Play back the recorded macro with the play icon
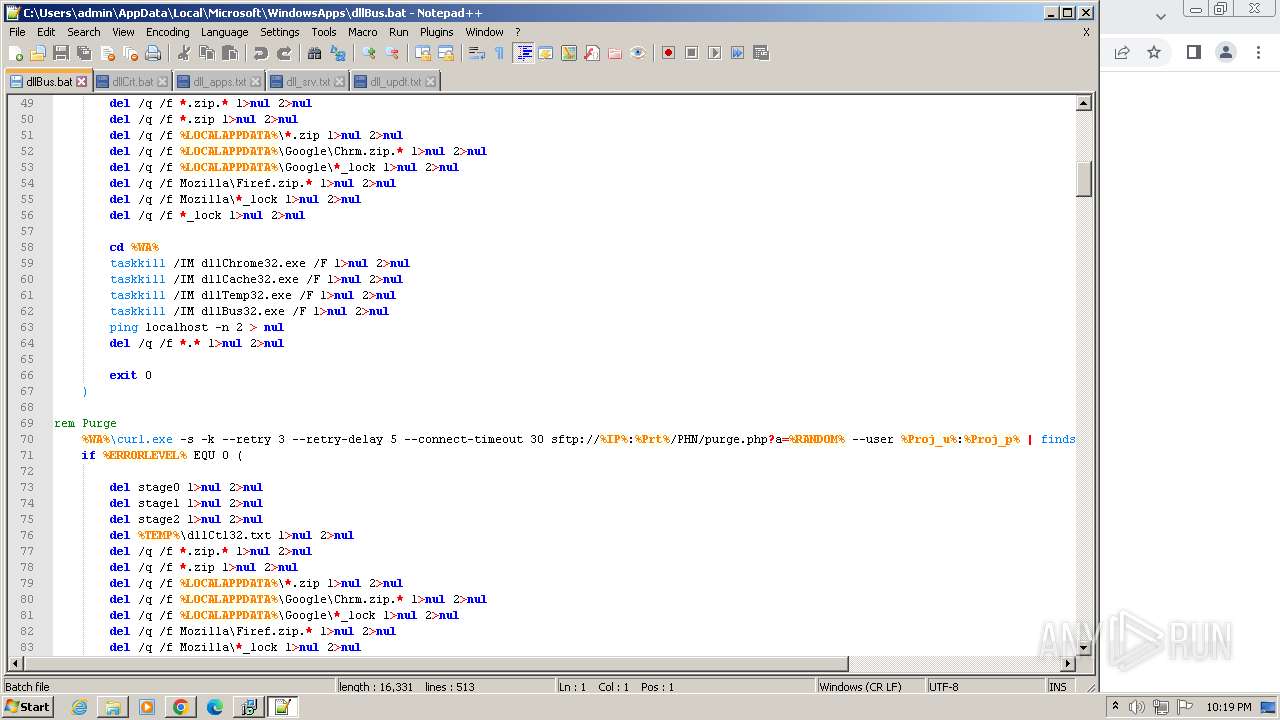 click(x=714, y=53)
